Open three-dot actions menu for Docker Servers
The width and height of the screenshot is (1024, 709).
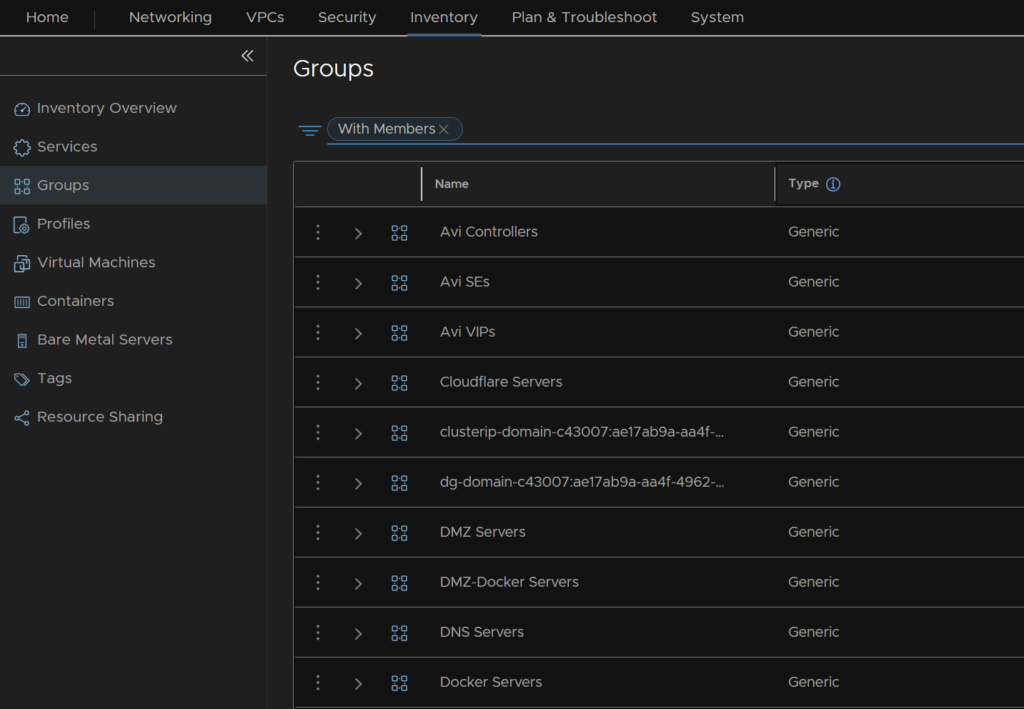(x=318, y=682)
